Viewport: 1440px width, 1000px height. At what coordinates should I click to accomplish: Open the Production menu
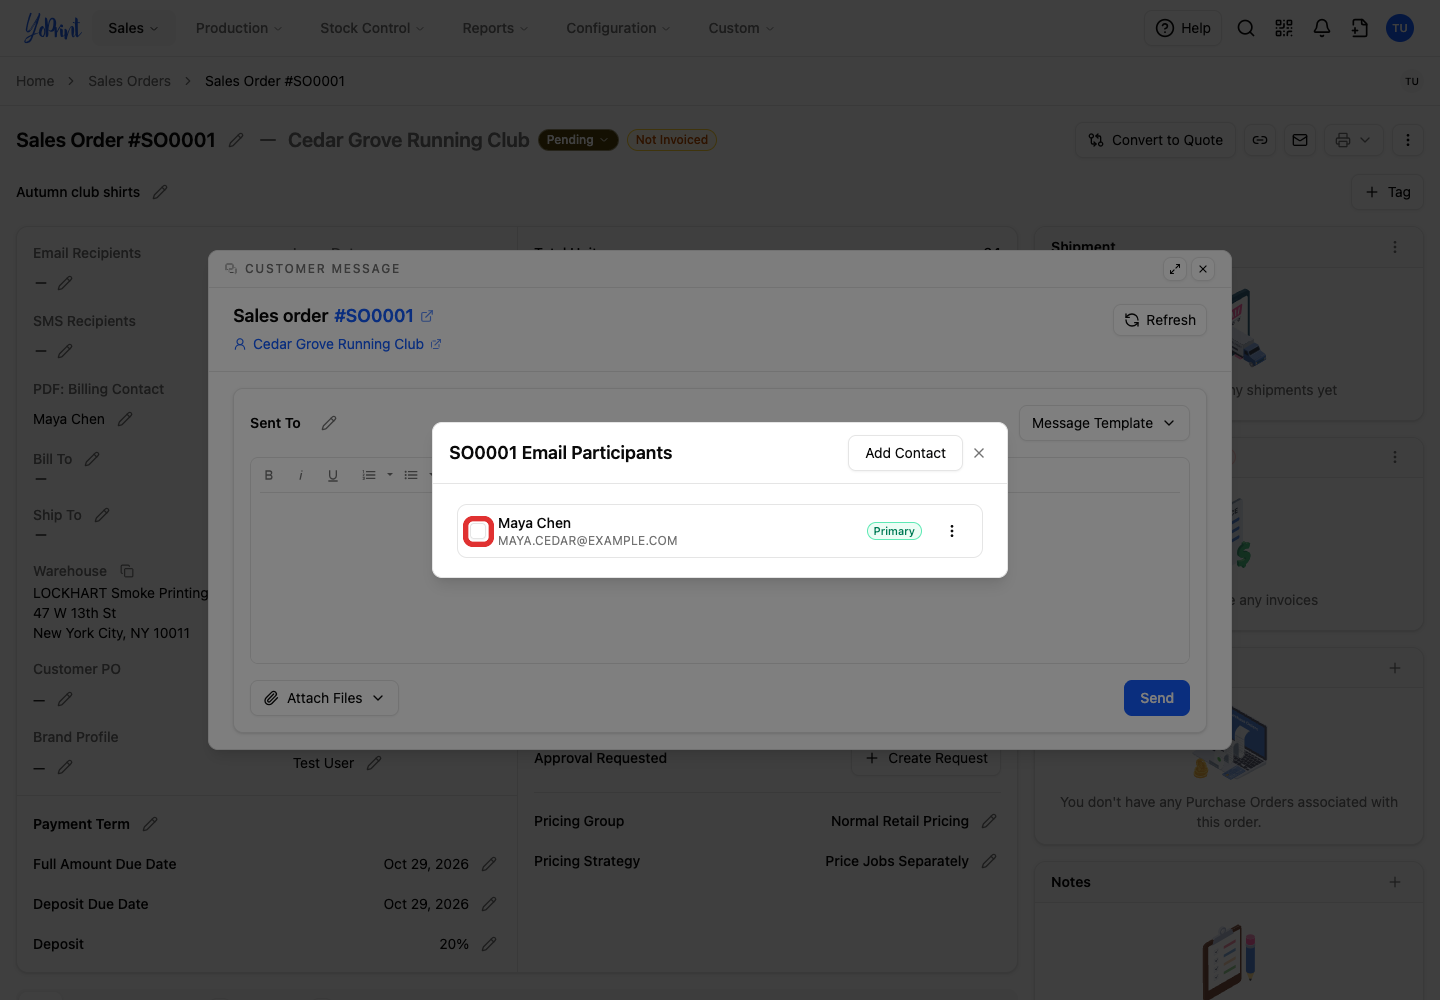click(x=239, y=28)
